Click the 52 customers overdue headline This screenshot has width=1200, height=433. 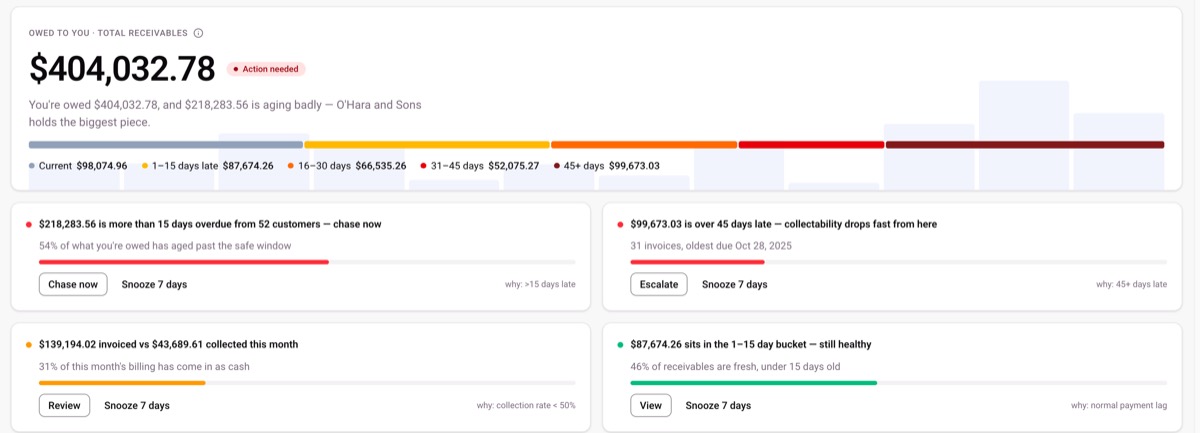[210, 224]
